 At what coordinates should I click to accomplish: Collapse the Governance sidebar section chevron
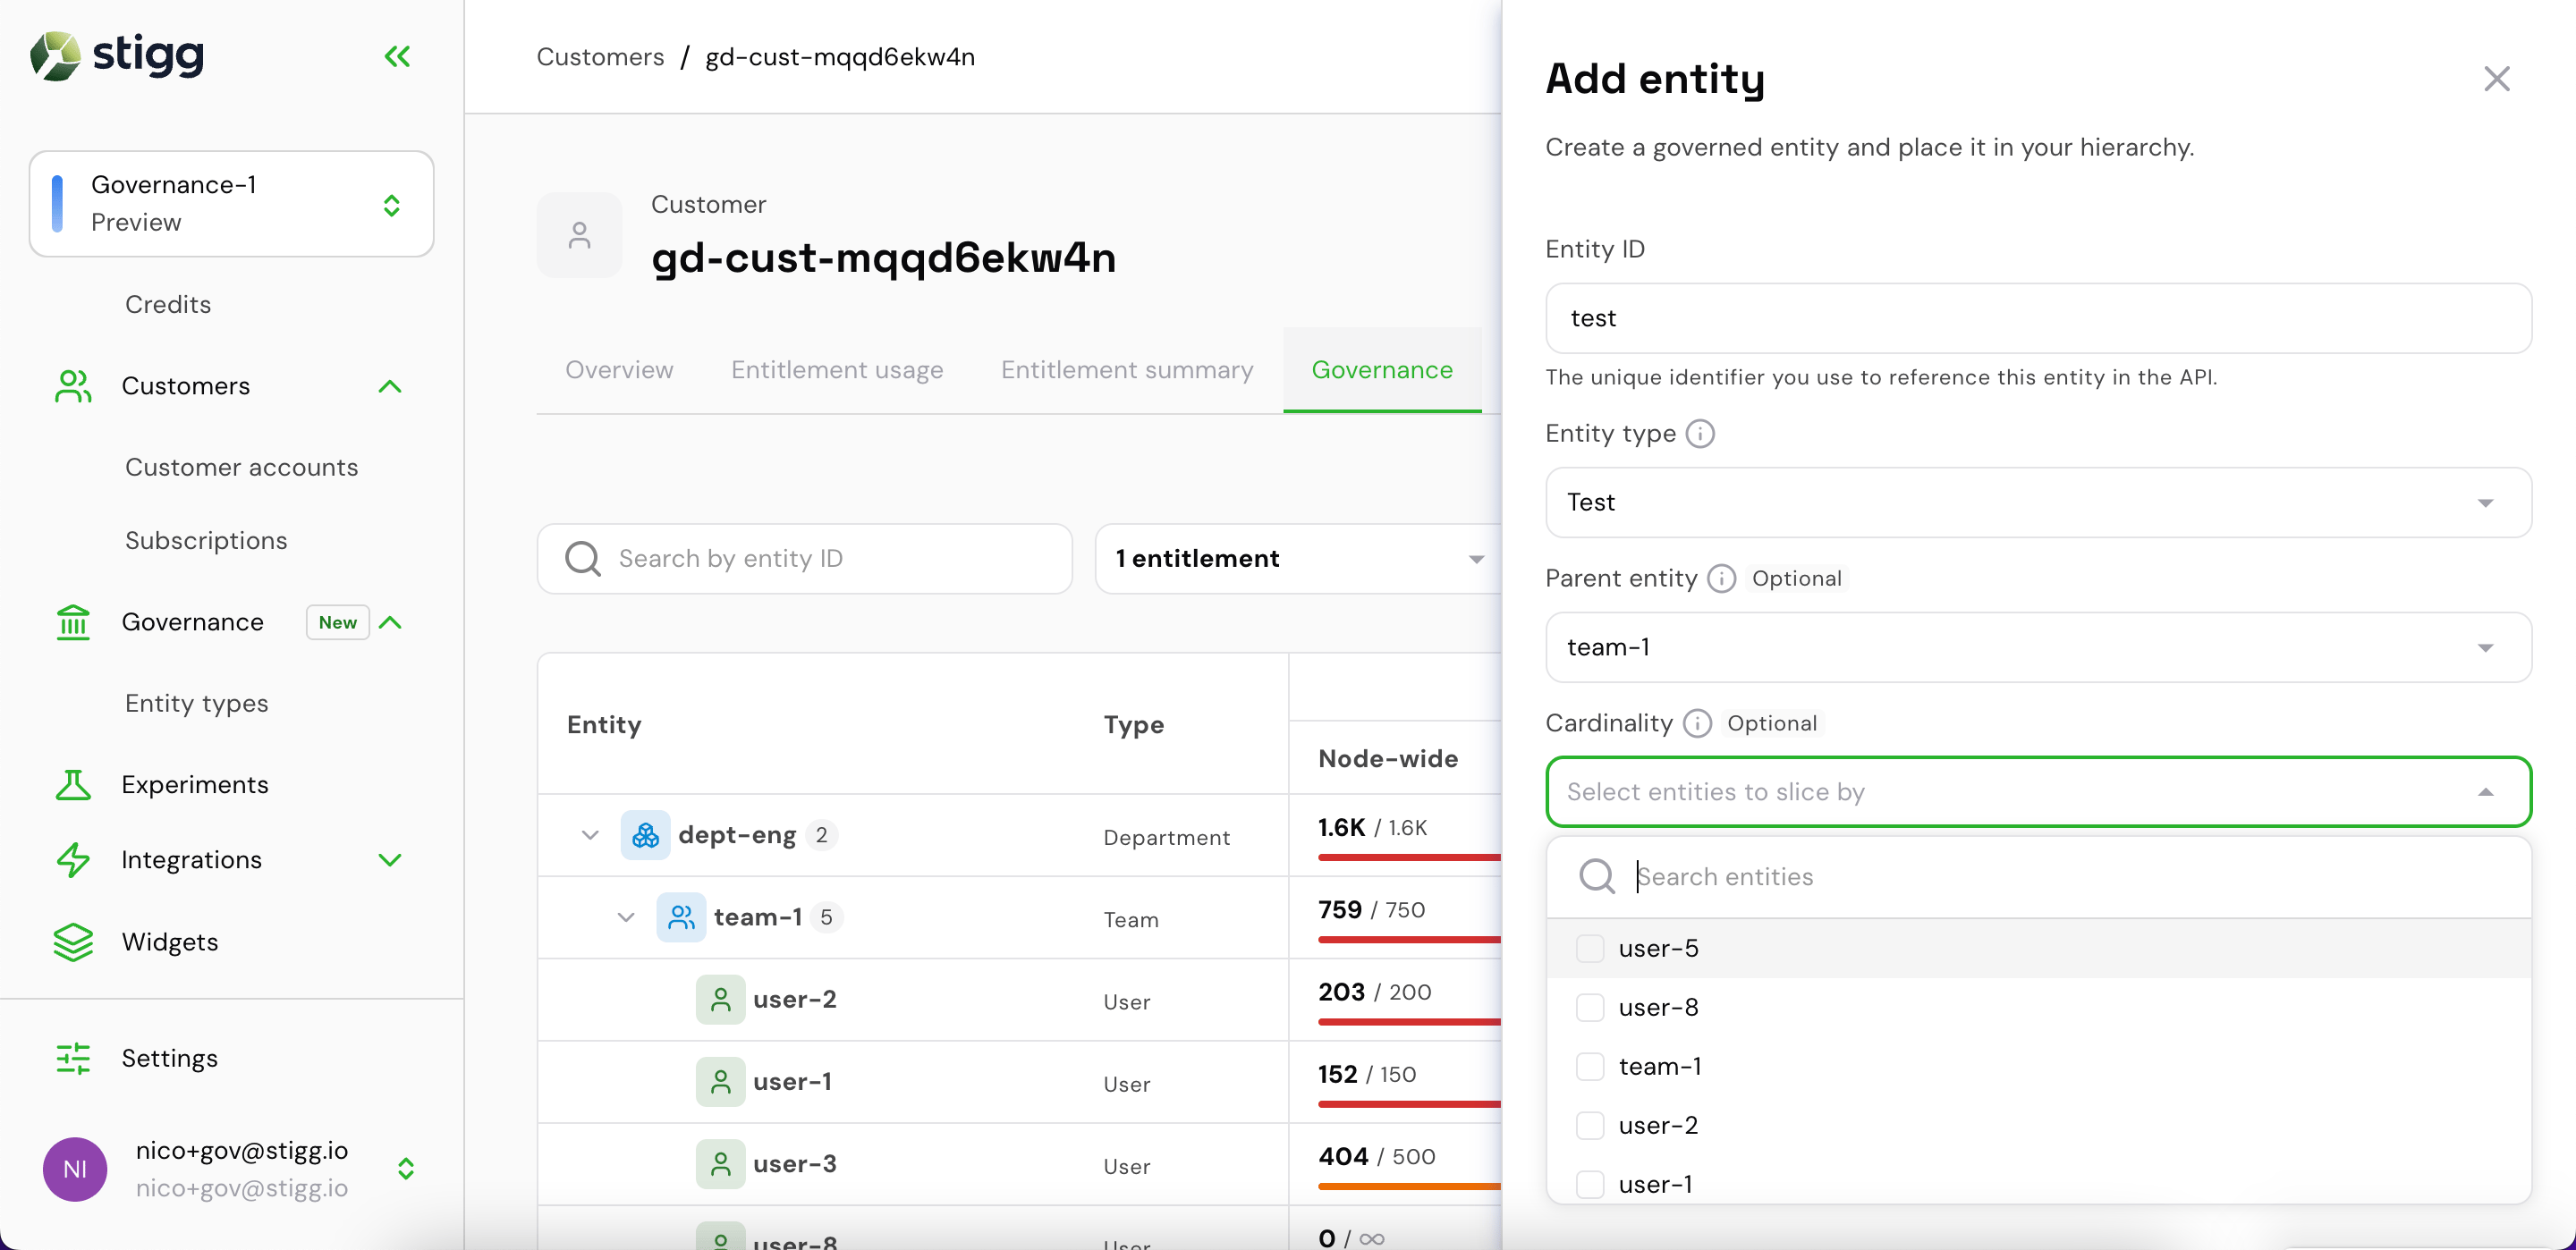click(391, 622)
